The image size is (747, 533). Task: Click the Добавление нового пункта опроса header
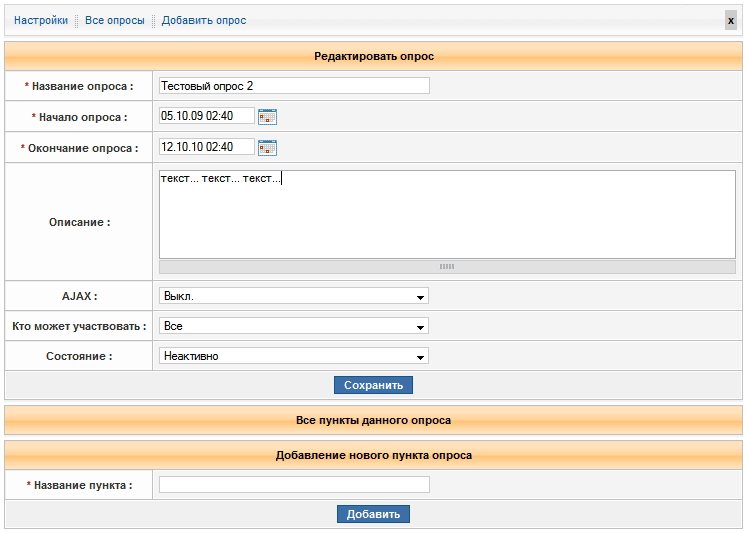(373, 455)
